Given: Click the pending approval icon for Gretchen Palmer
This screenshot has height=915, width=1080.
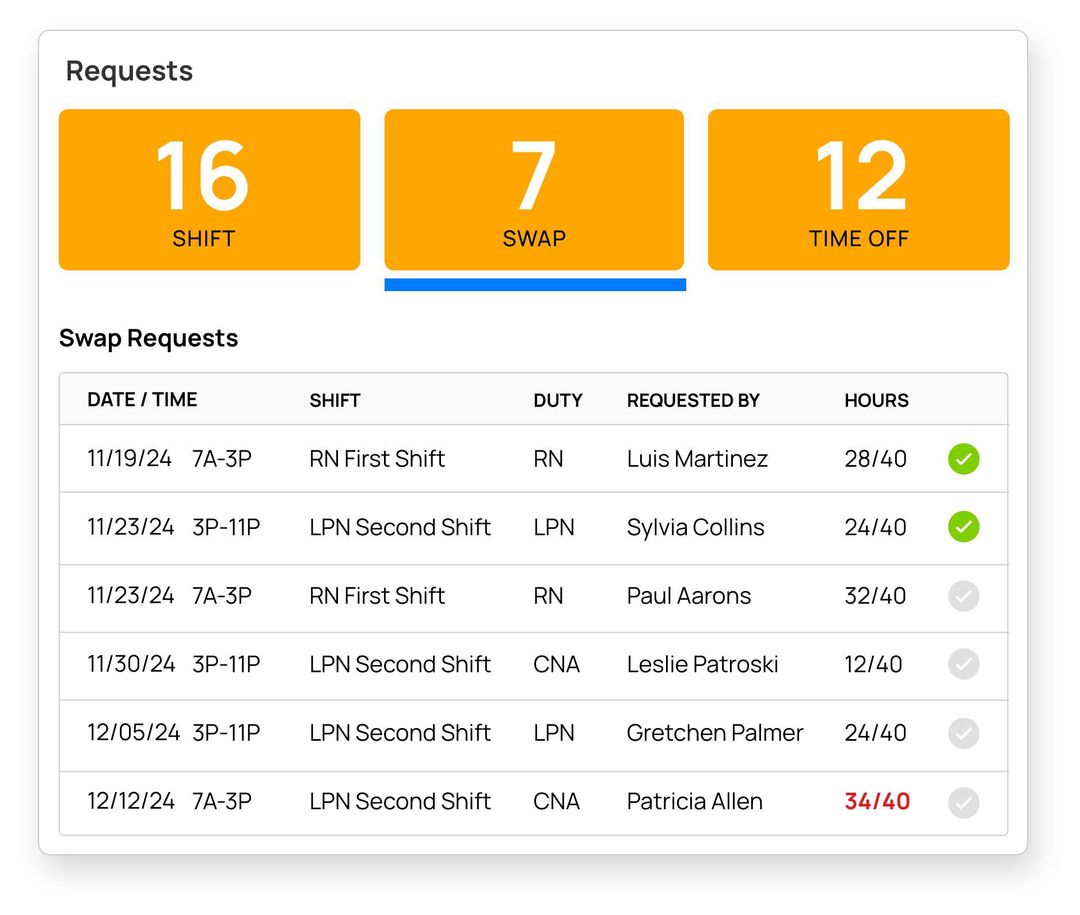Looking at the screenshot, I should tap(963, 733).
